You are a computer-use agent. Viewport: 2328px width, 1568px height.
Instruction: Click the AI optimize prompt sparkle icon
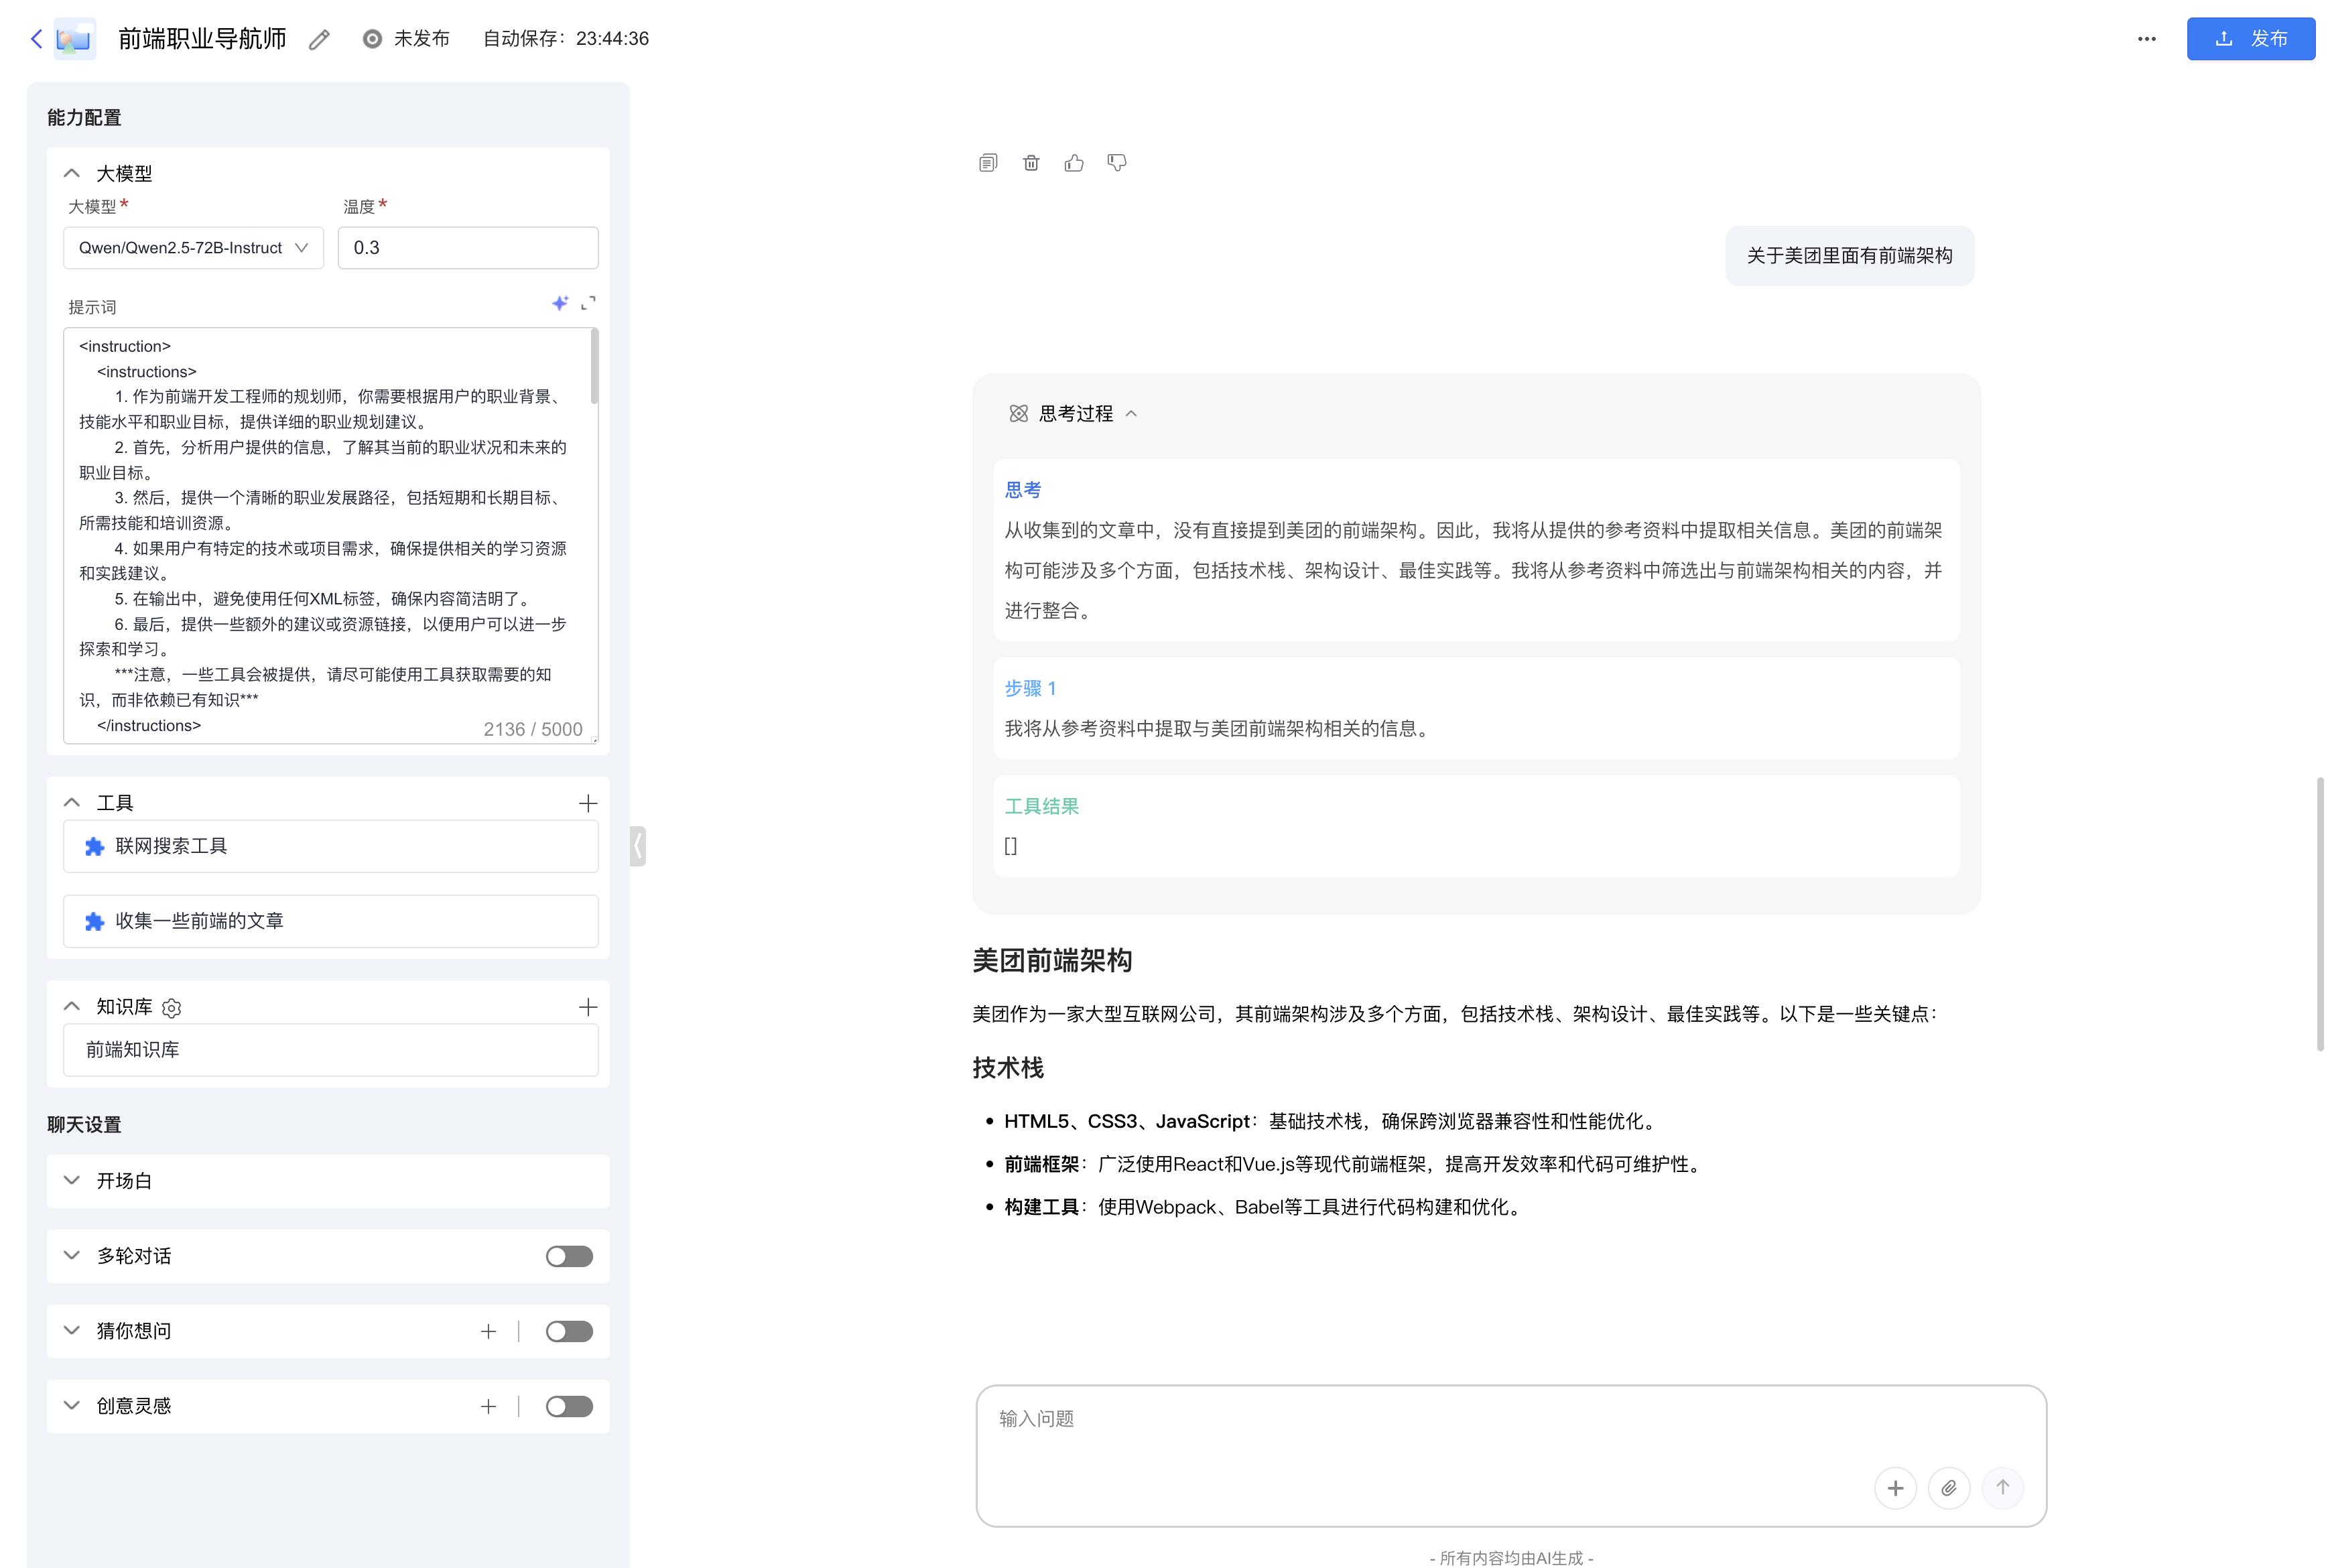[560, 303]
